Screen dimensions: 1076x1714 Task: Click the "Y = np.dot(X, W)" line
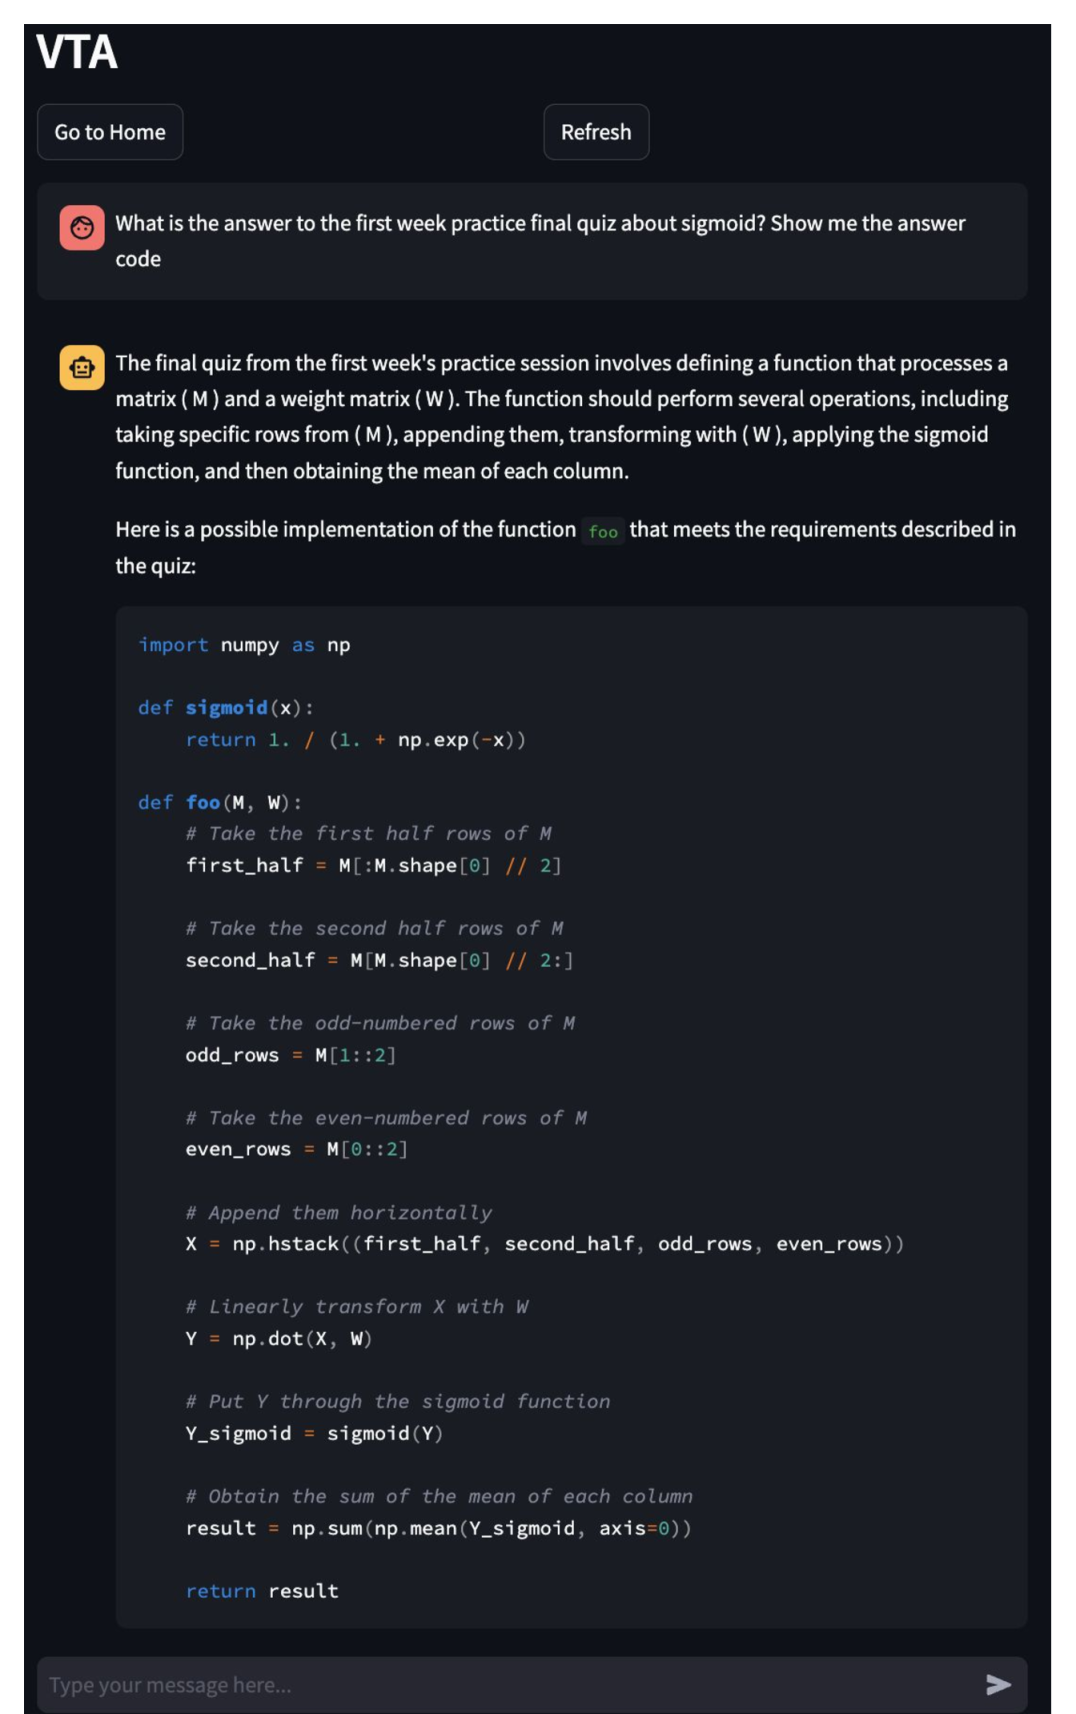click(x=278, y=1339)
